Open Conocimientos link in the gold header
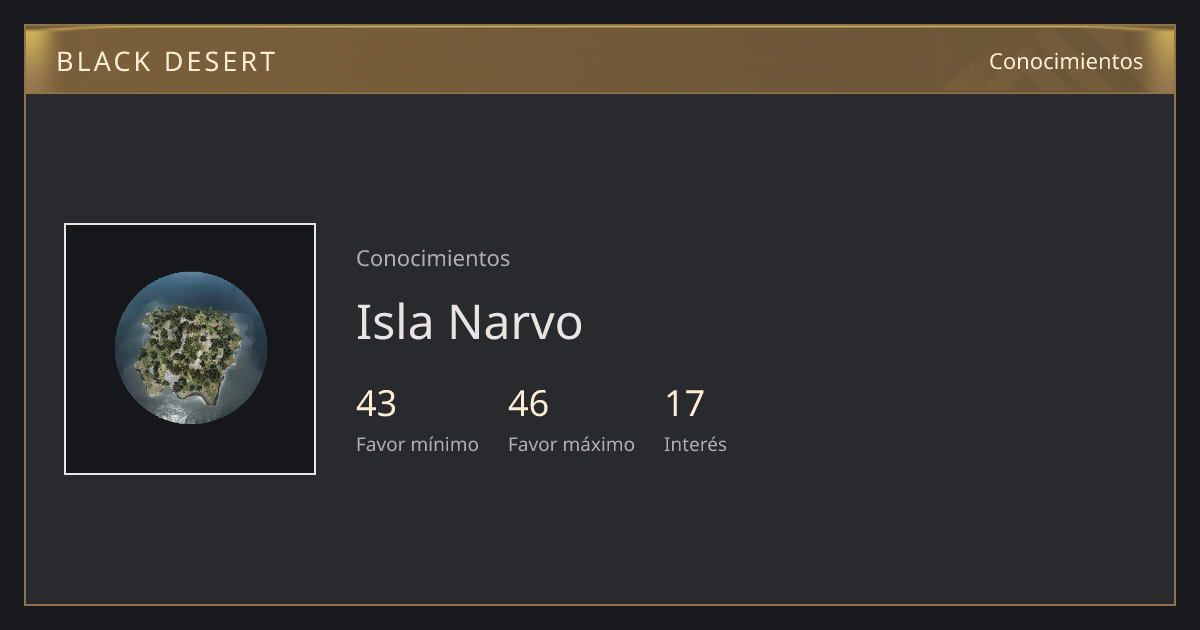The height and width of the screenshot is (630, 1200). pos(1066,61)
